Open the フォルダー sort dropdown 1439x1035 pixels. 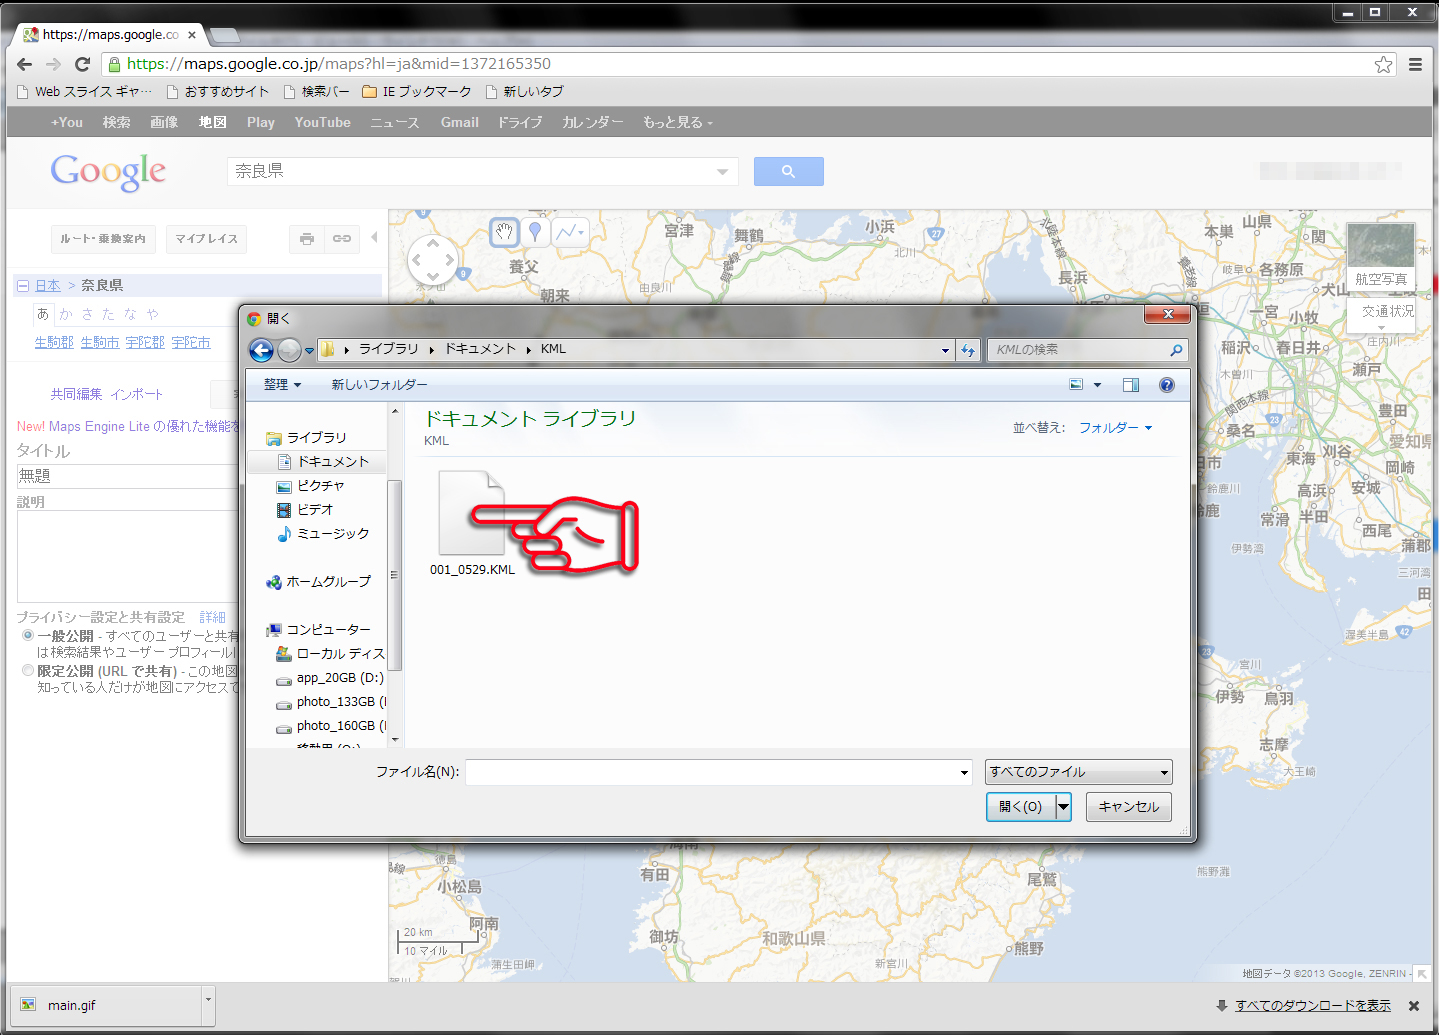(x=1115, y=428)
